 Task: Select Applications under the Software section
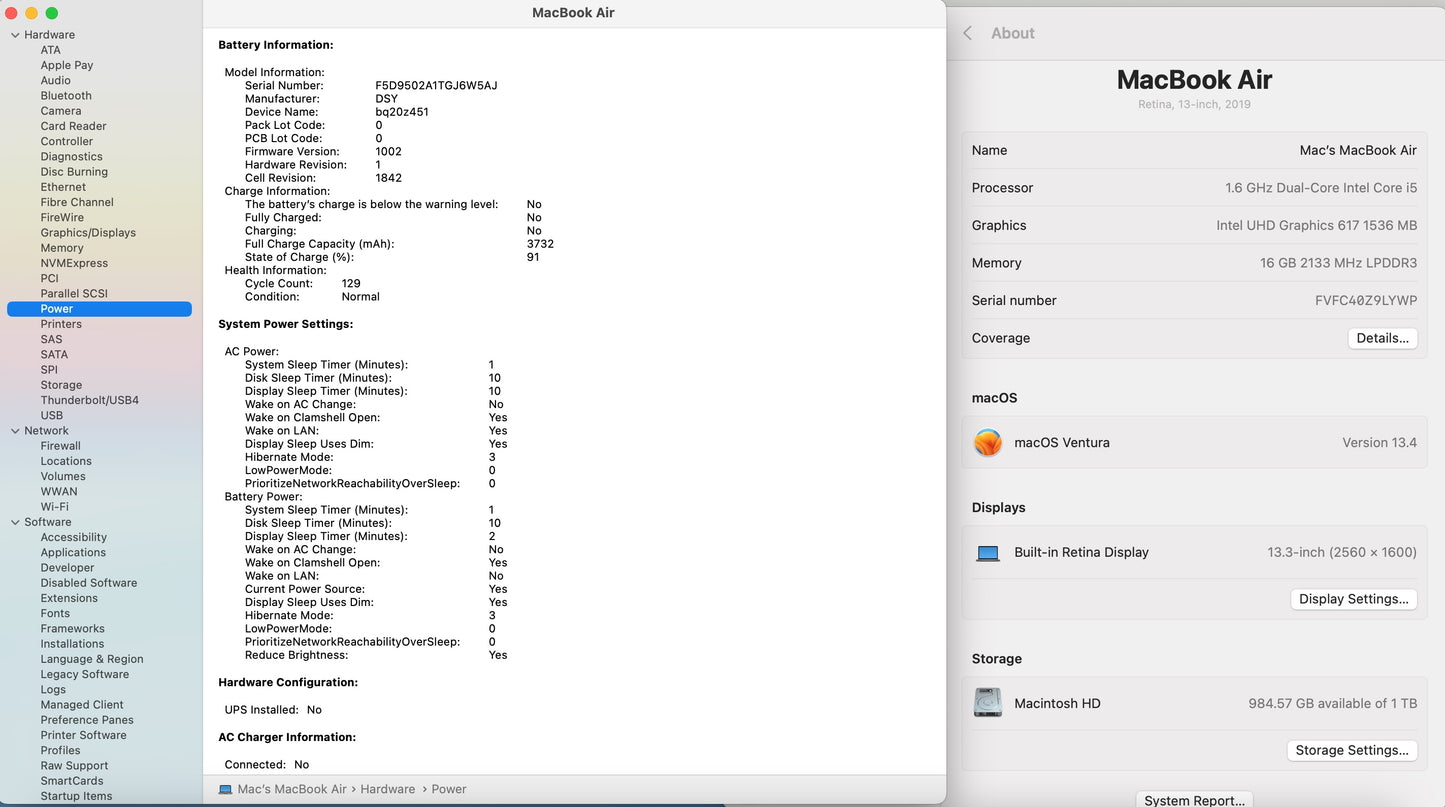pyautogui.click(x=73, y=553)
